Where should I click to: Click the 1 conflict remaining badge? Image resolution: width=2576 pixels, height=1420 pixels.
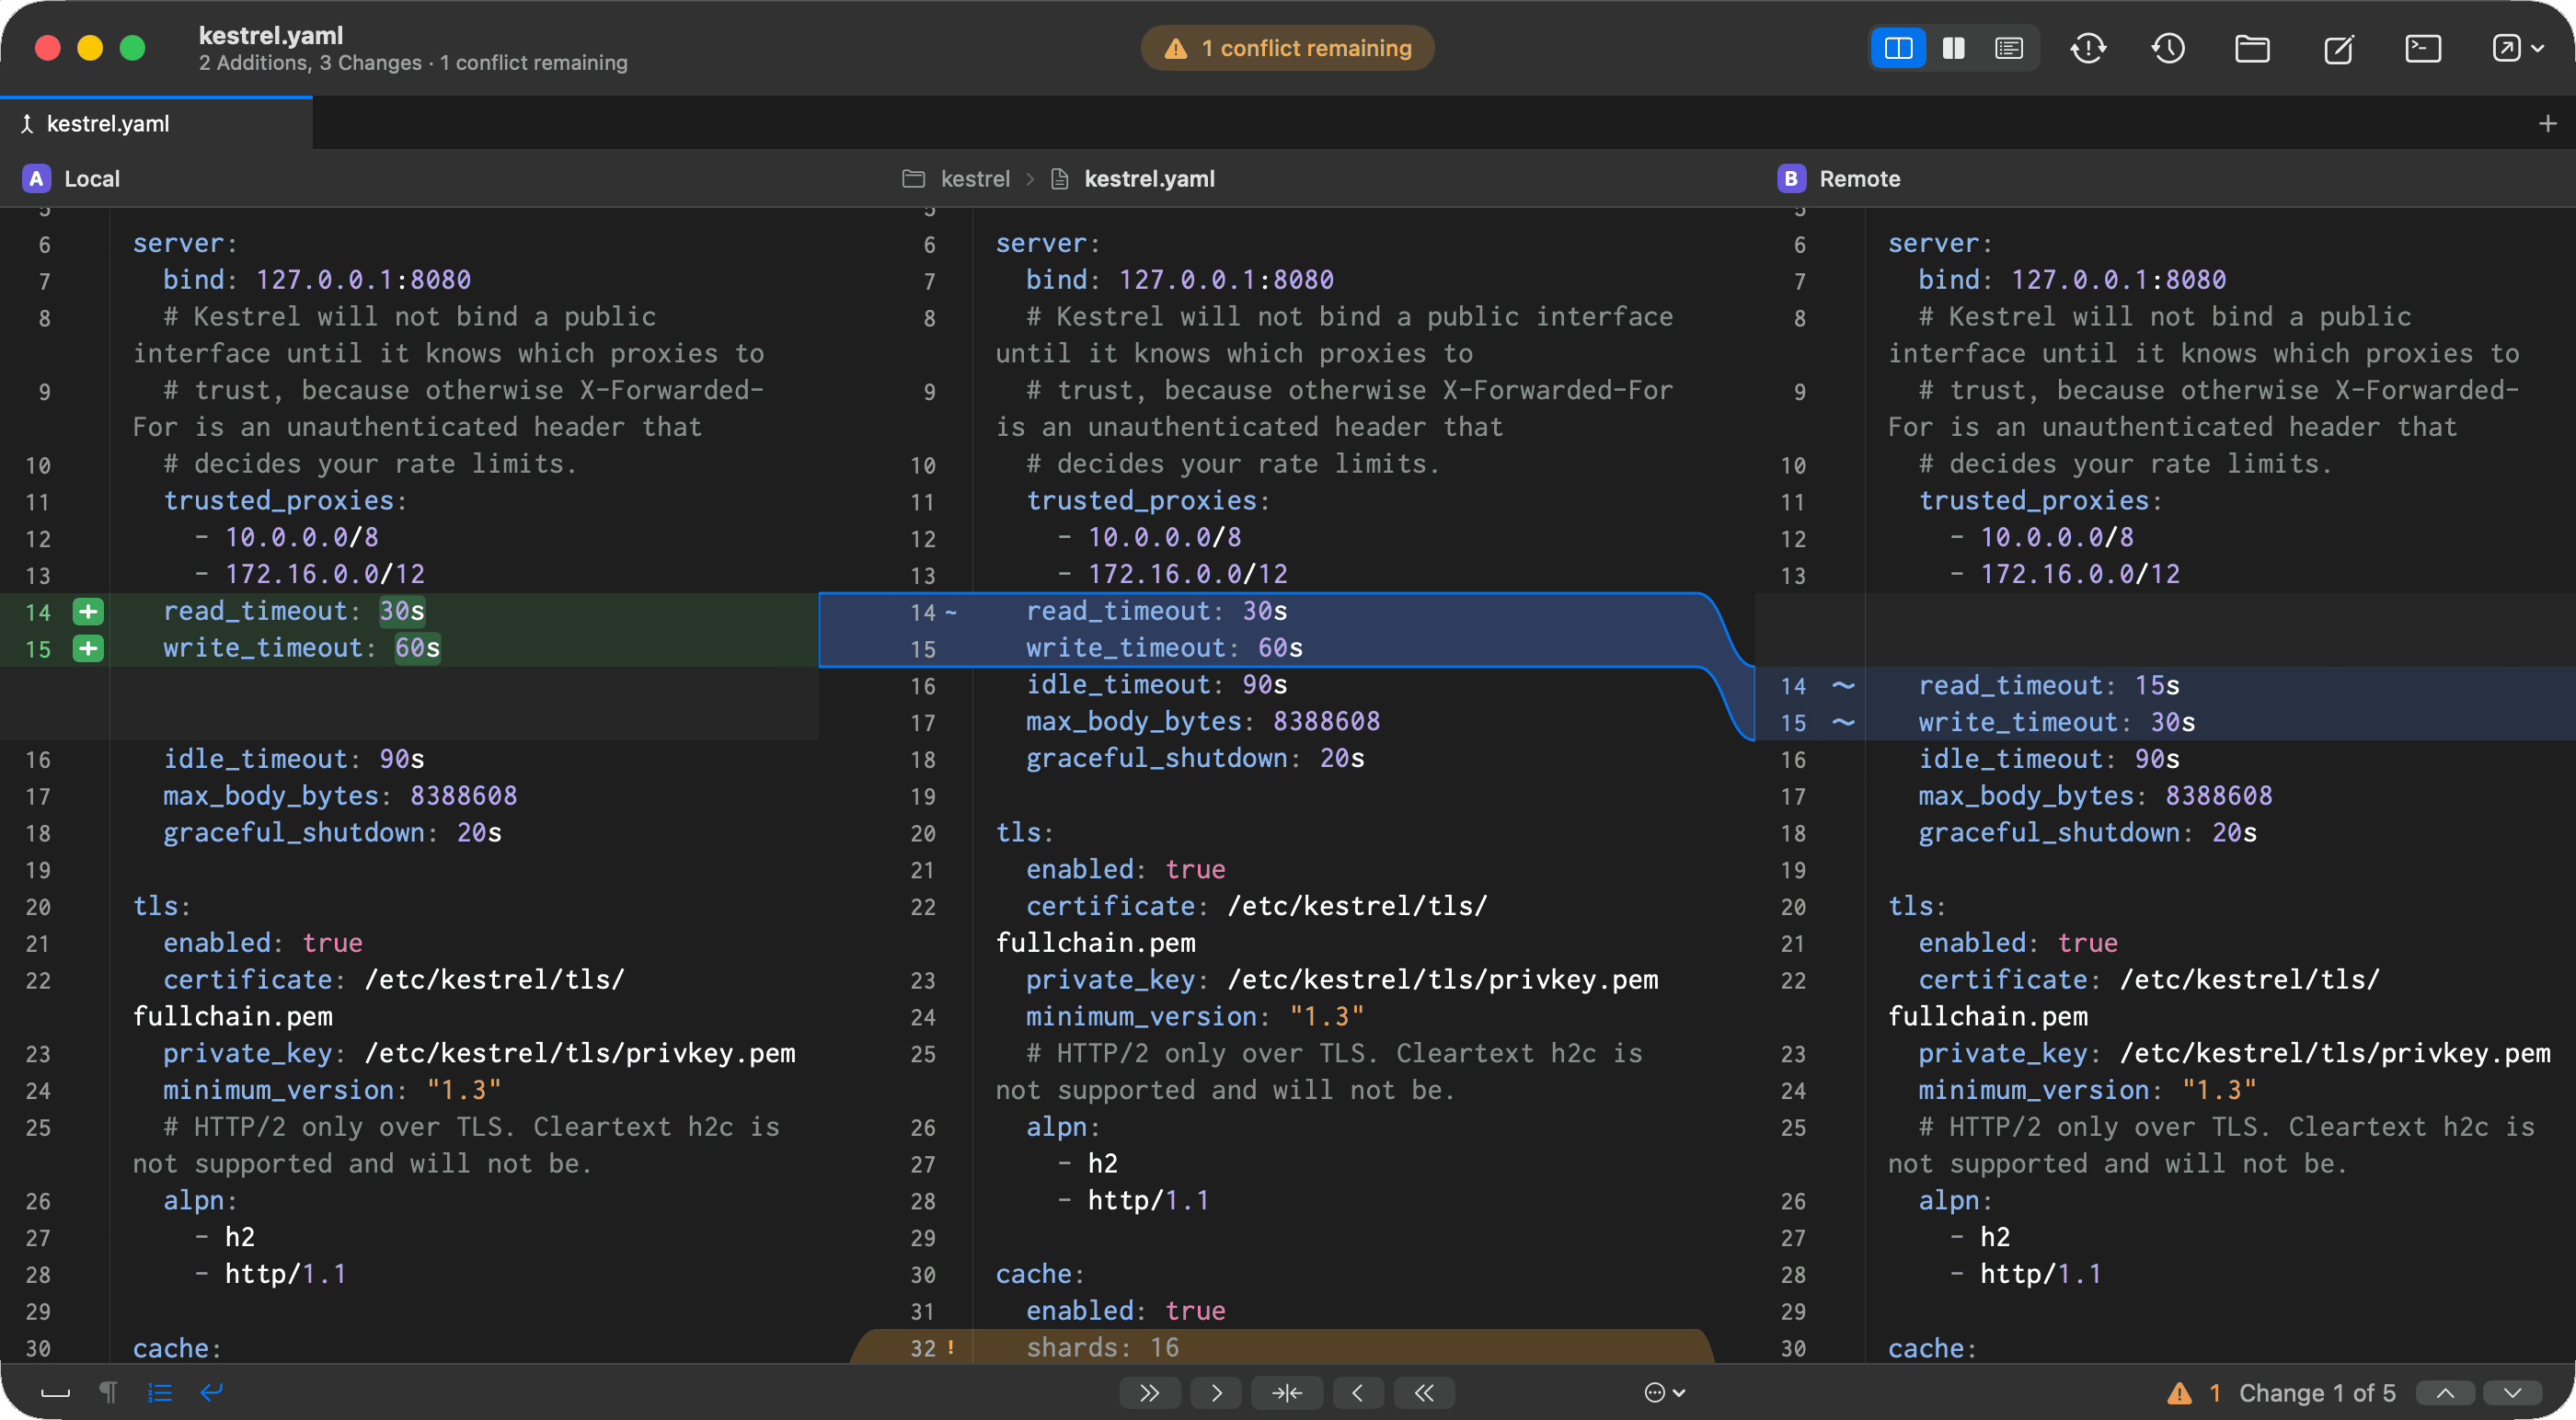click(x=1287, y=48)
